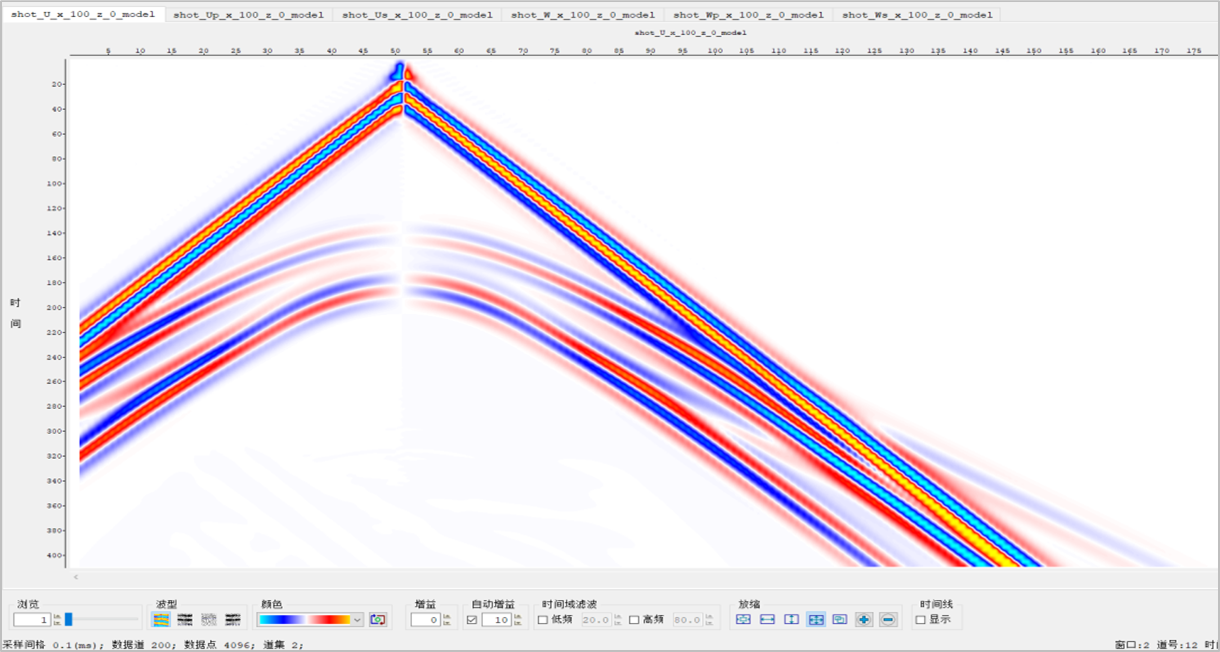This screenshot has width=1220, height=652.
Task: Disable the auto gain (自动增益) checkbox
Action: [472, 620]
